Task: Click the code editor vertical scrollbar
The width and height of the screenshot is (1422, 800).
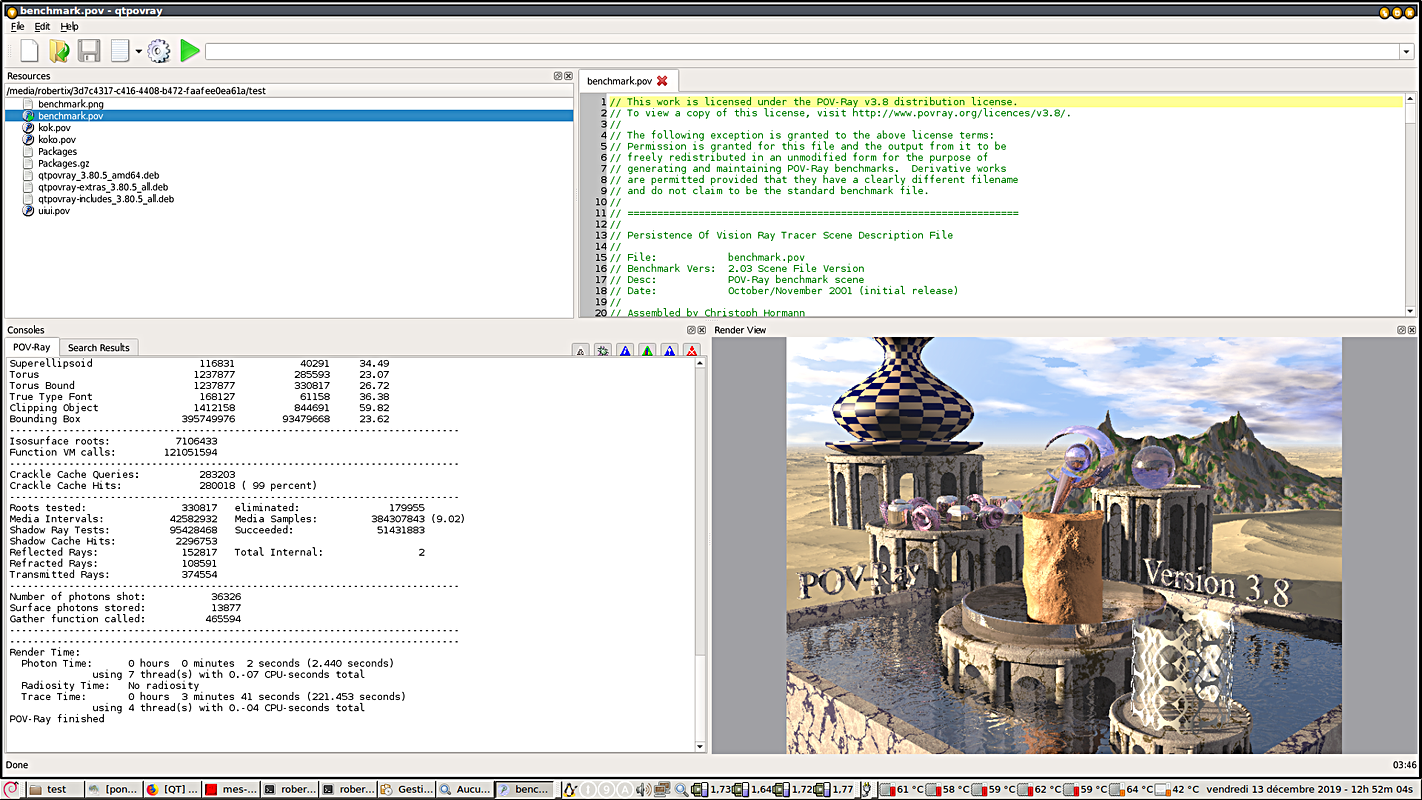Action: [1411, 205]
